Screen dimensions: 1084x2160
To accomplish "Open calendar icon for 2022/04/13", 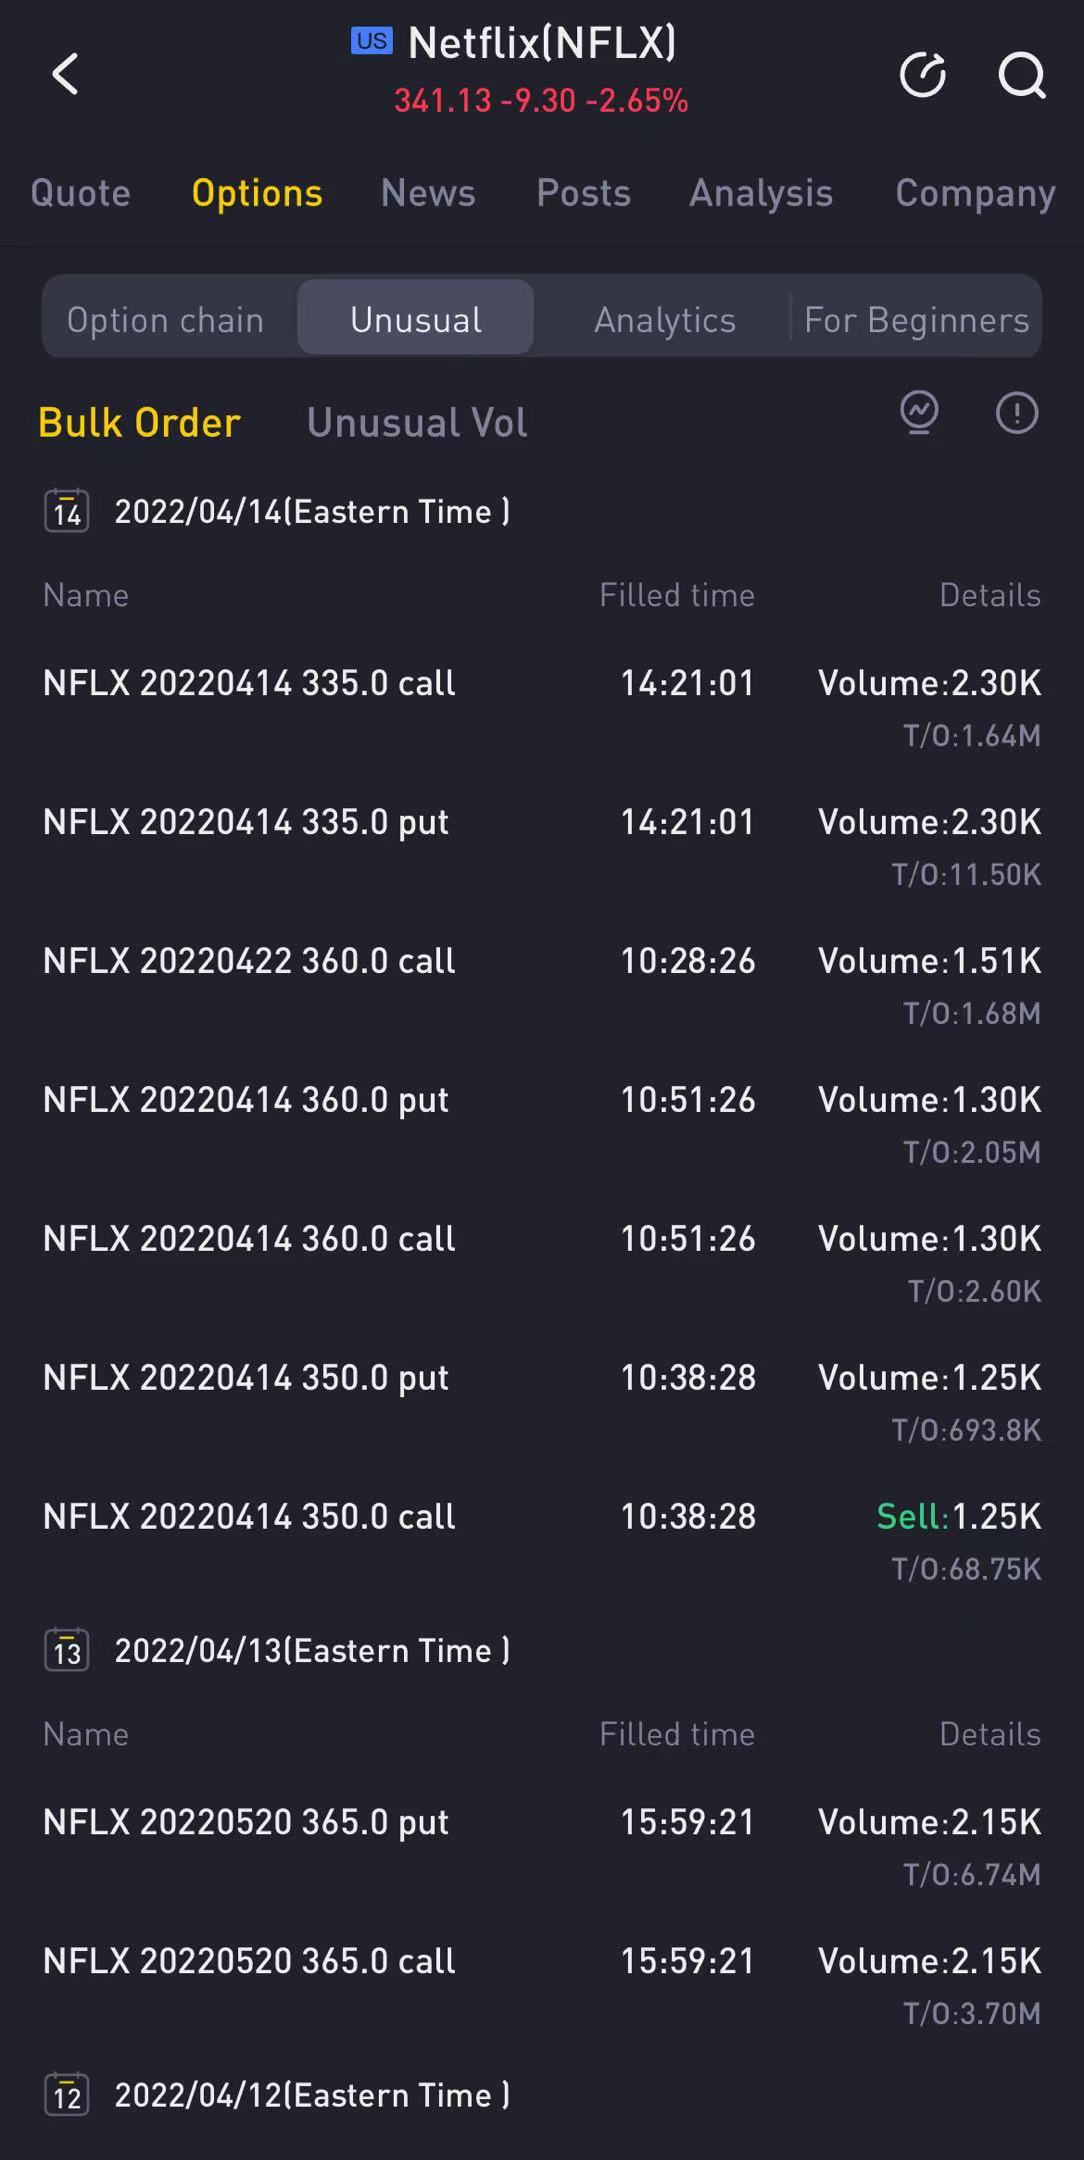I will click(67, 1650).
